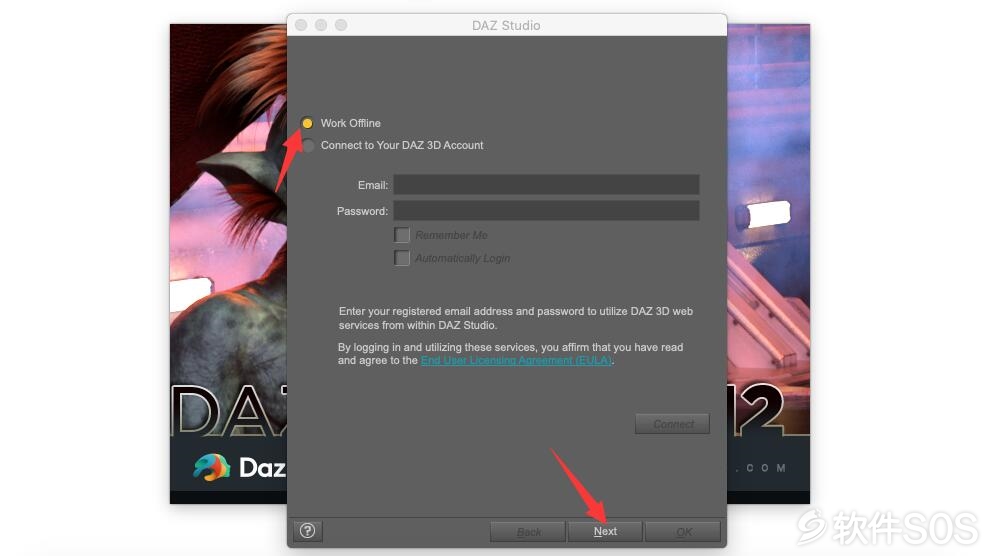Go back with the Back button

click(x=528, y=531)
